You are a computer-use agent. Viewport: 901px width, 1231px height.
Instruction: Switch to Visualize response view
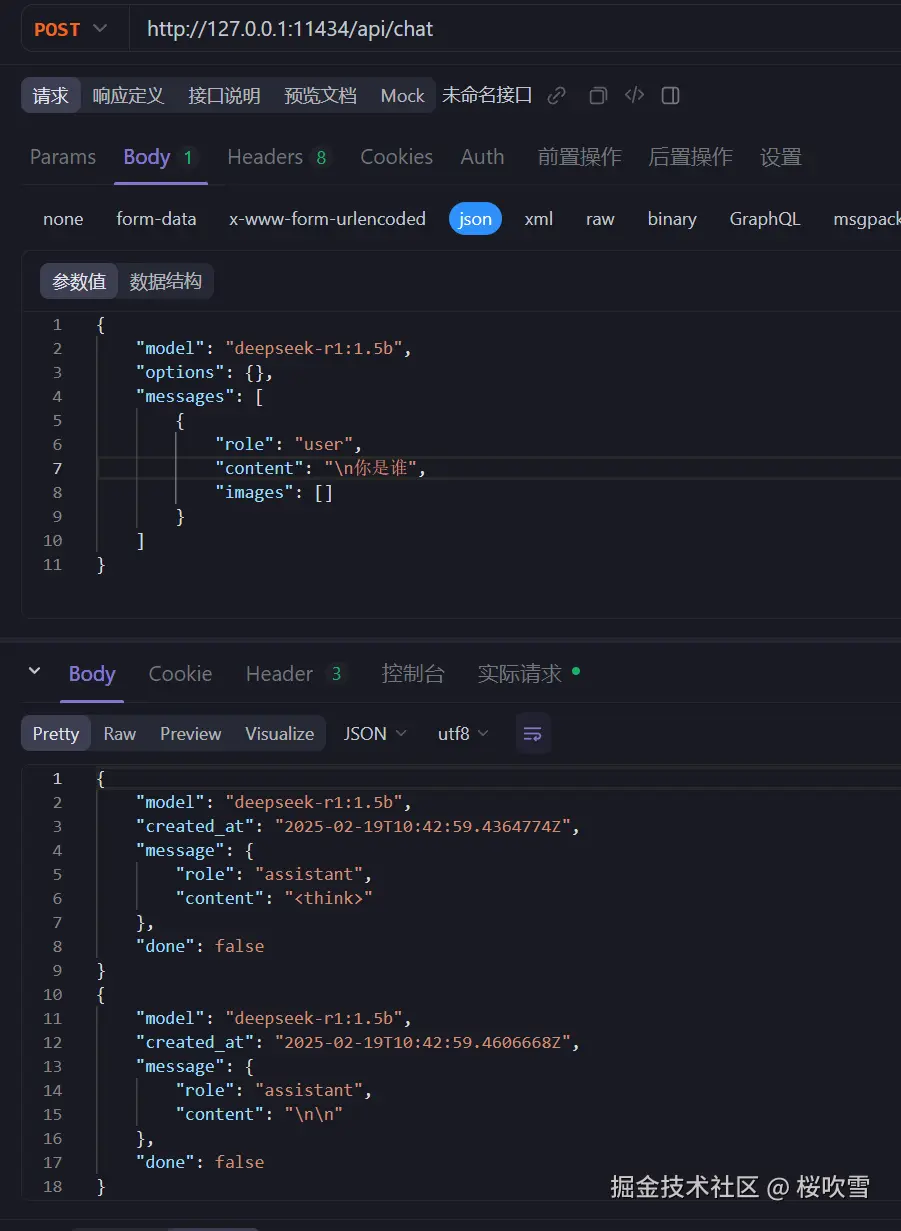pyautogui.click(x=280, y=733)
